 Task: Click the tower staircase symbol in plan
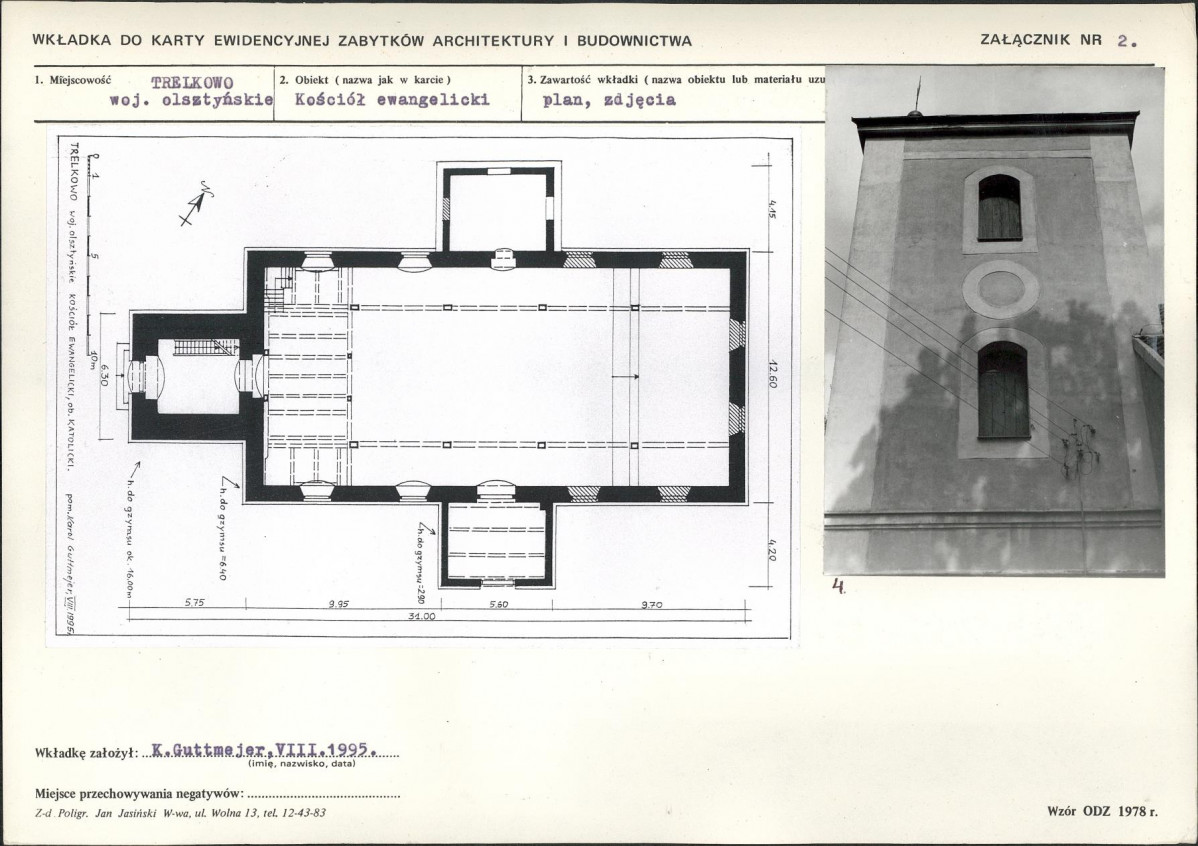(x=202, y=348)
